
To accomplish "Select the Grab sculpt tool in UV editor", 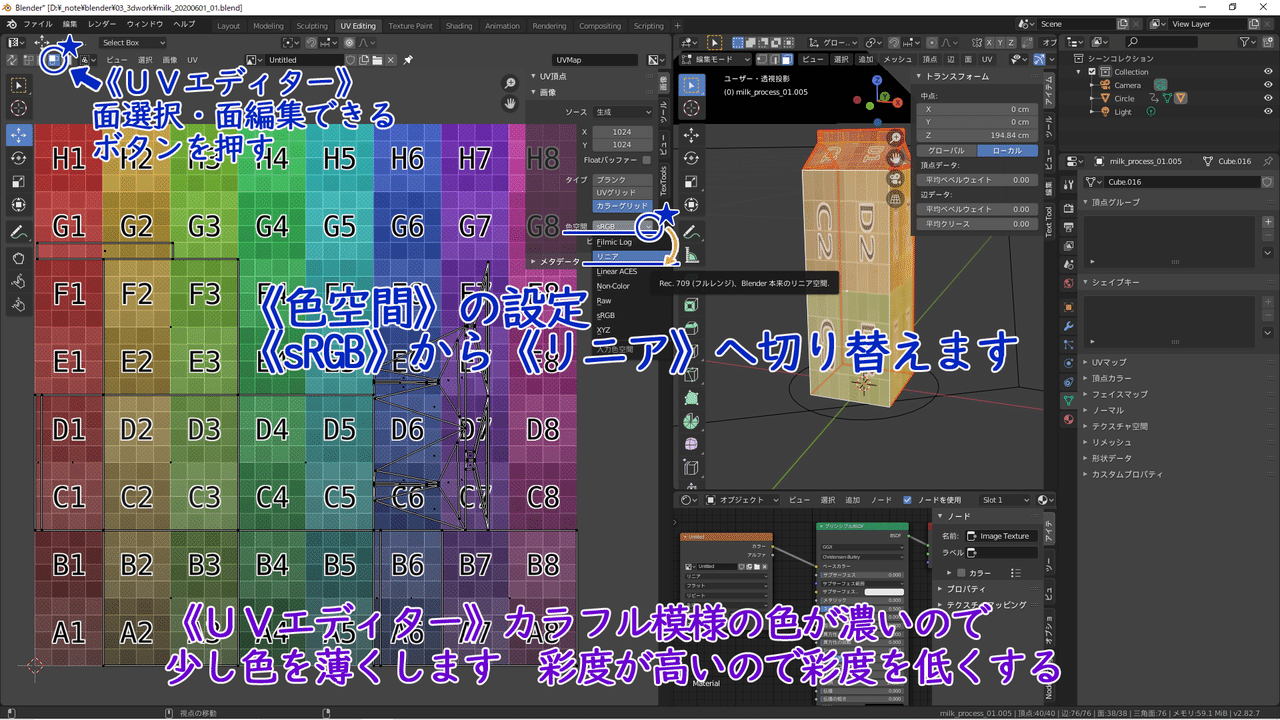I will point(19,258).
